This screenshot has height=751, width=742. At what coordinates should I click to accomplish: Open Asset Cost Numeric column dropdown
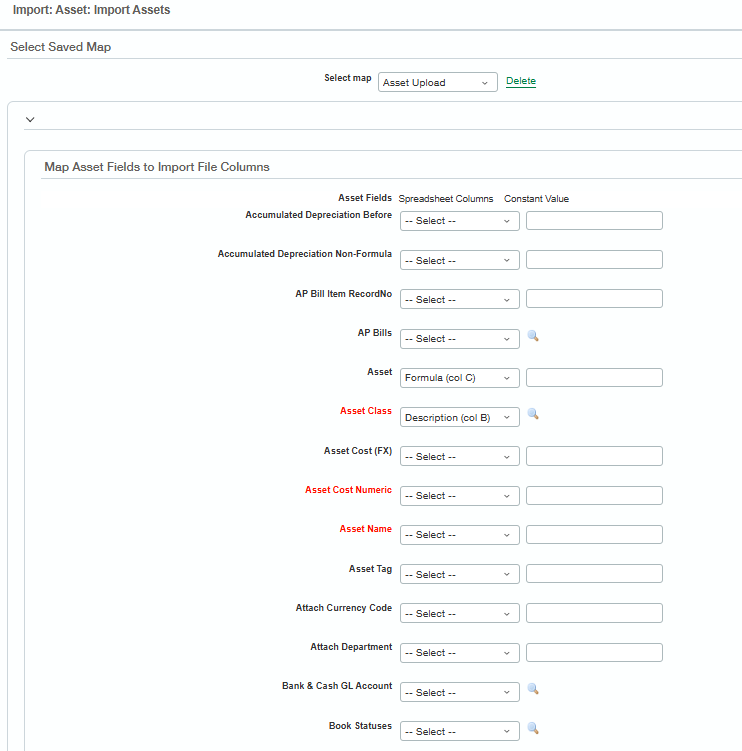pos(459,496)
